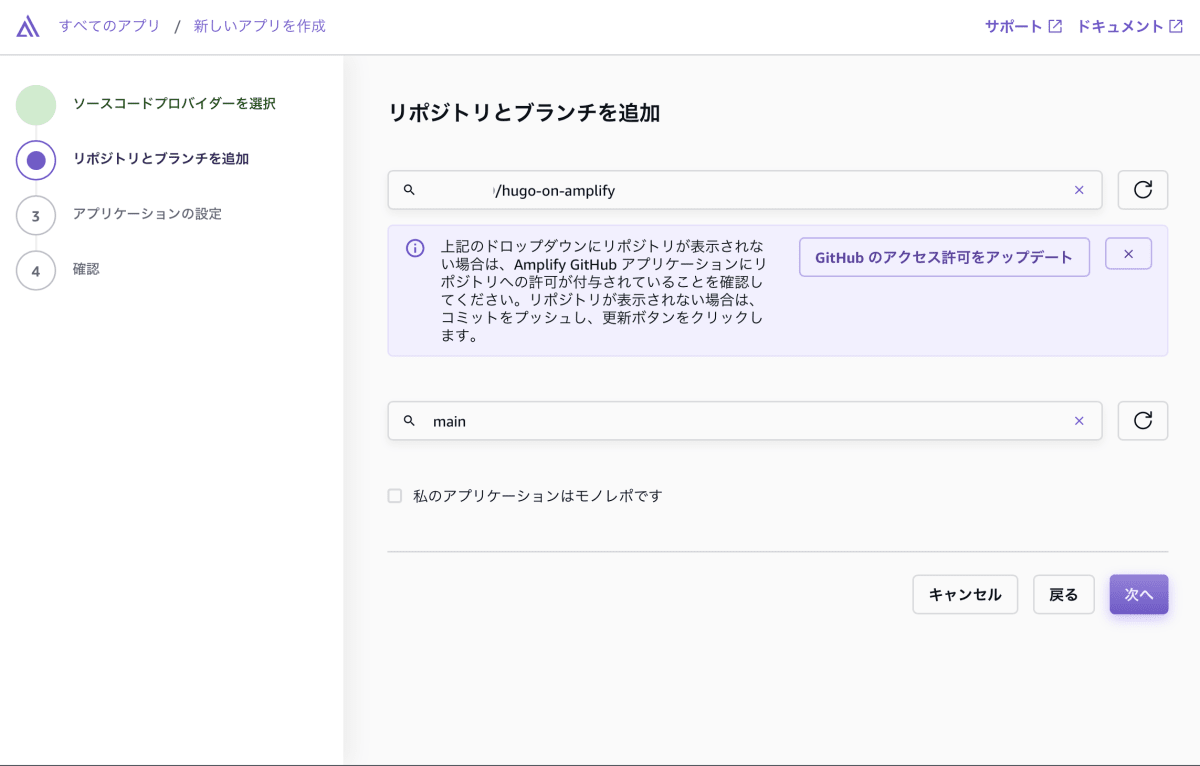Click the キャンセル button
The height and width of the screenshot is (766, 1200).
click(x=964, y=594)
